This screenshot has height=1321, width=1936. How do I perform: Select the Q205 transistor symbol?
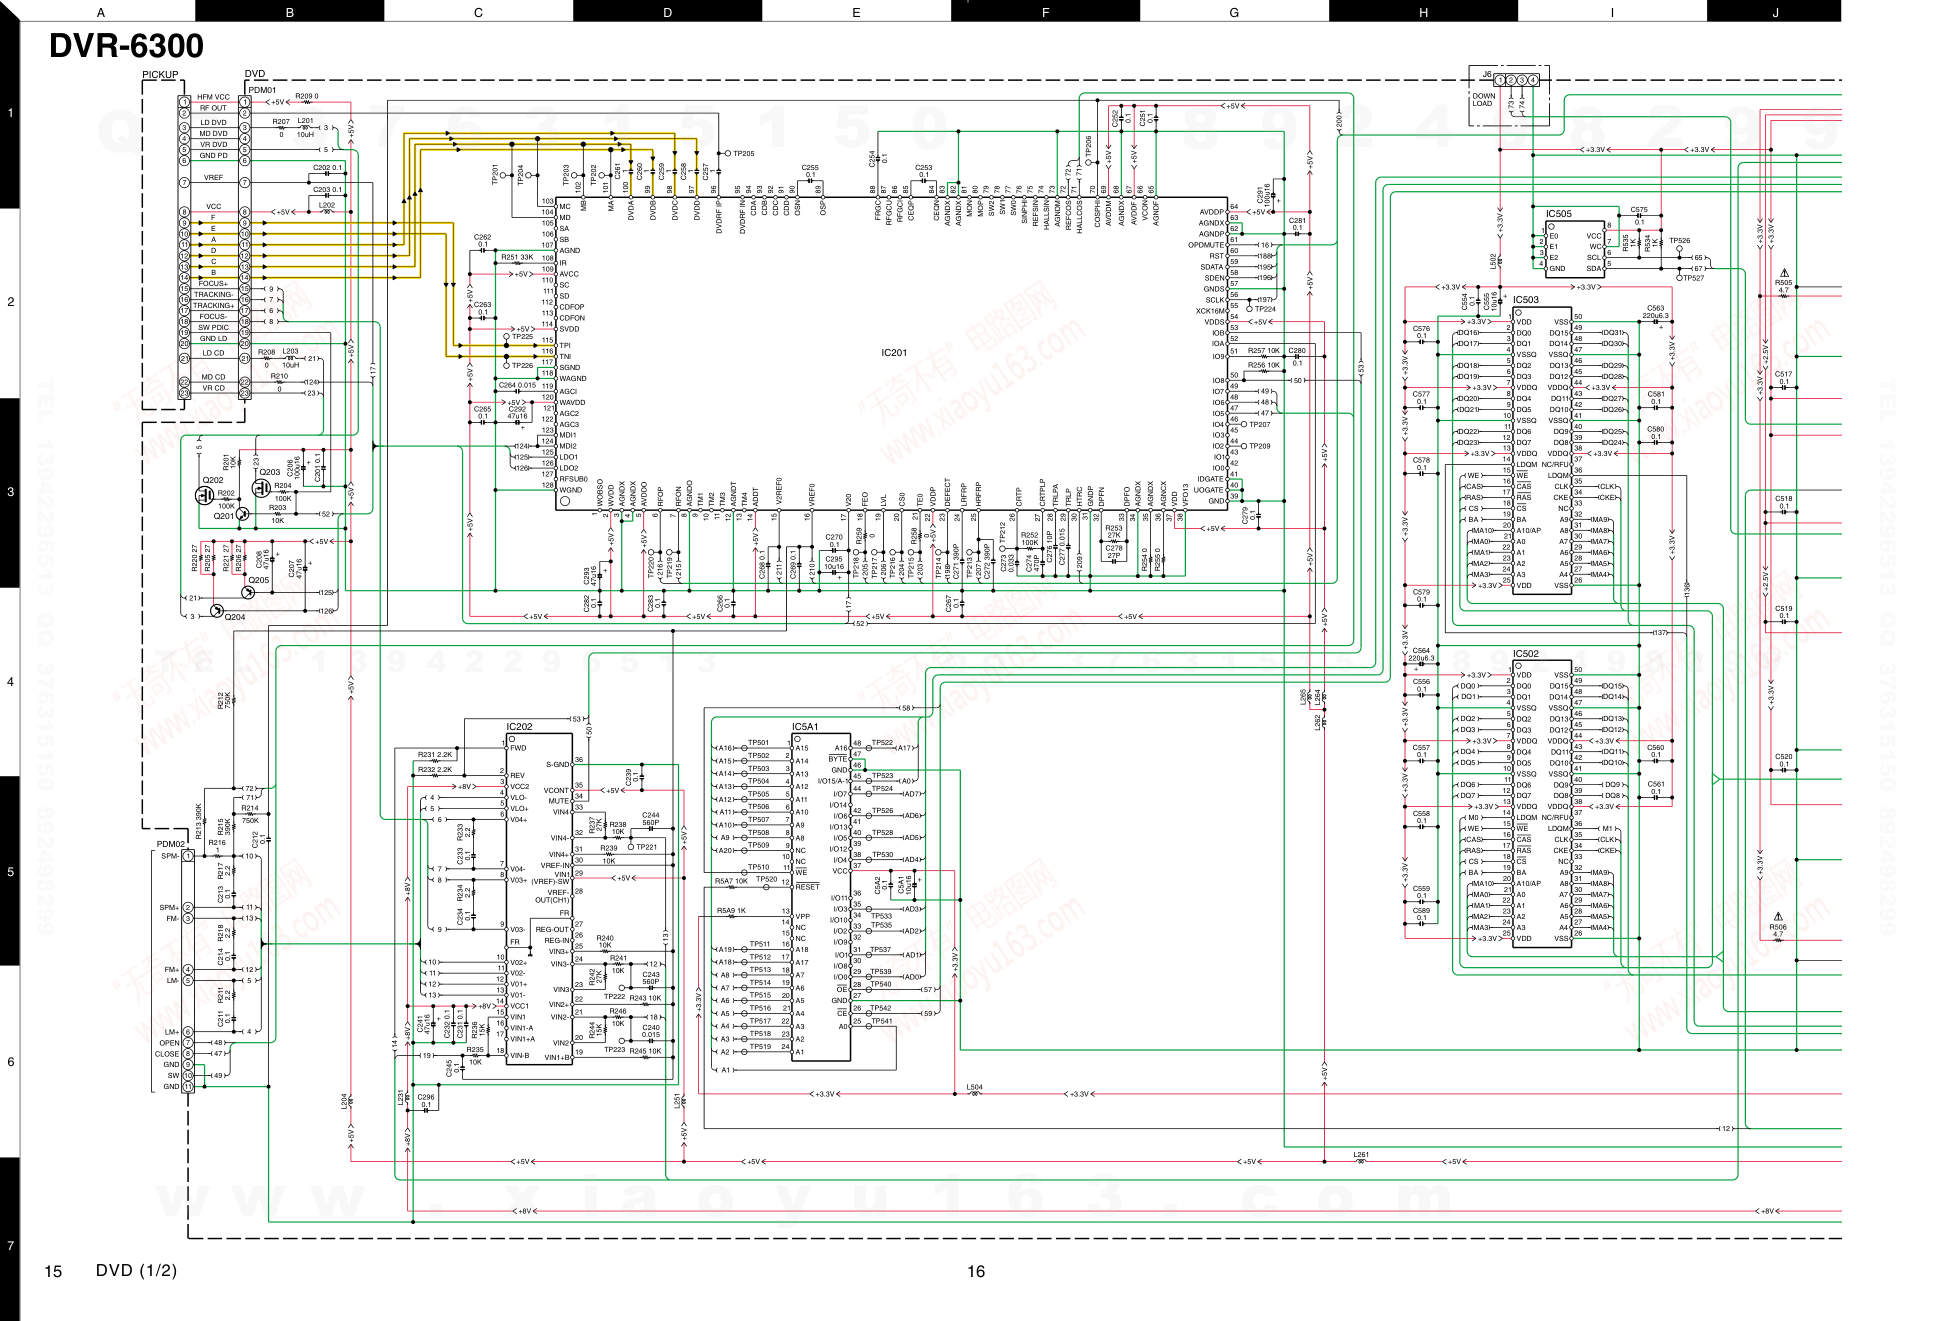248,592
